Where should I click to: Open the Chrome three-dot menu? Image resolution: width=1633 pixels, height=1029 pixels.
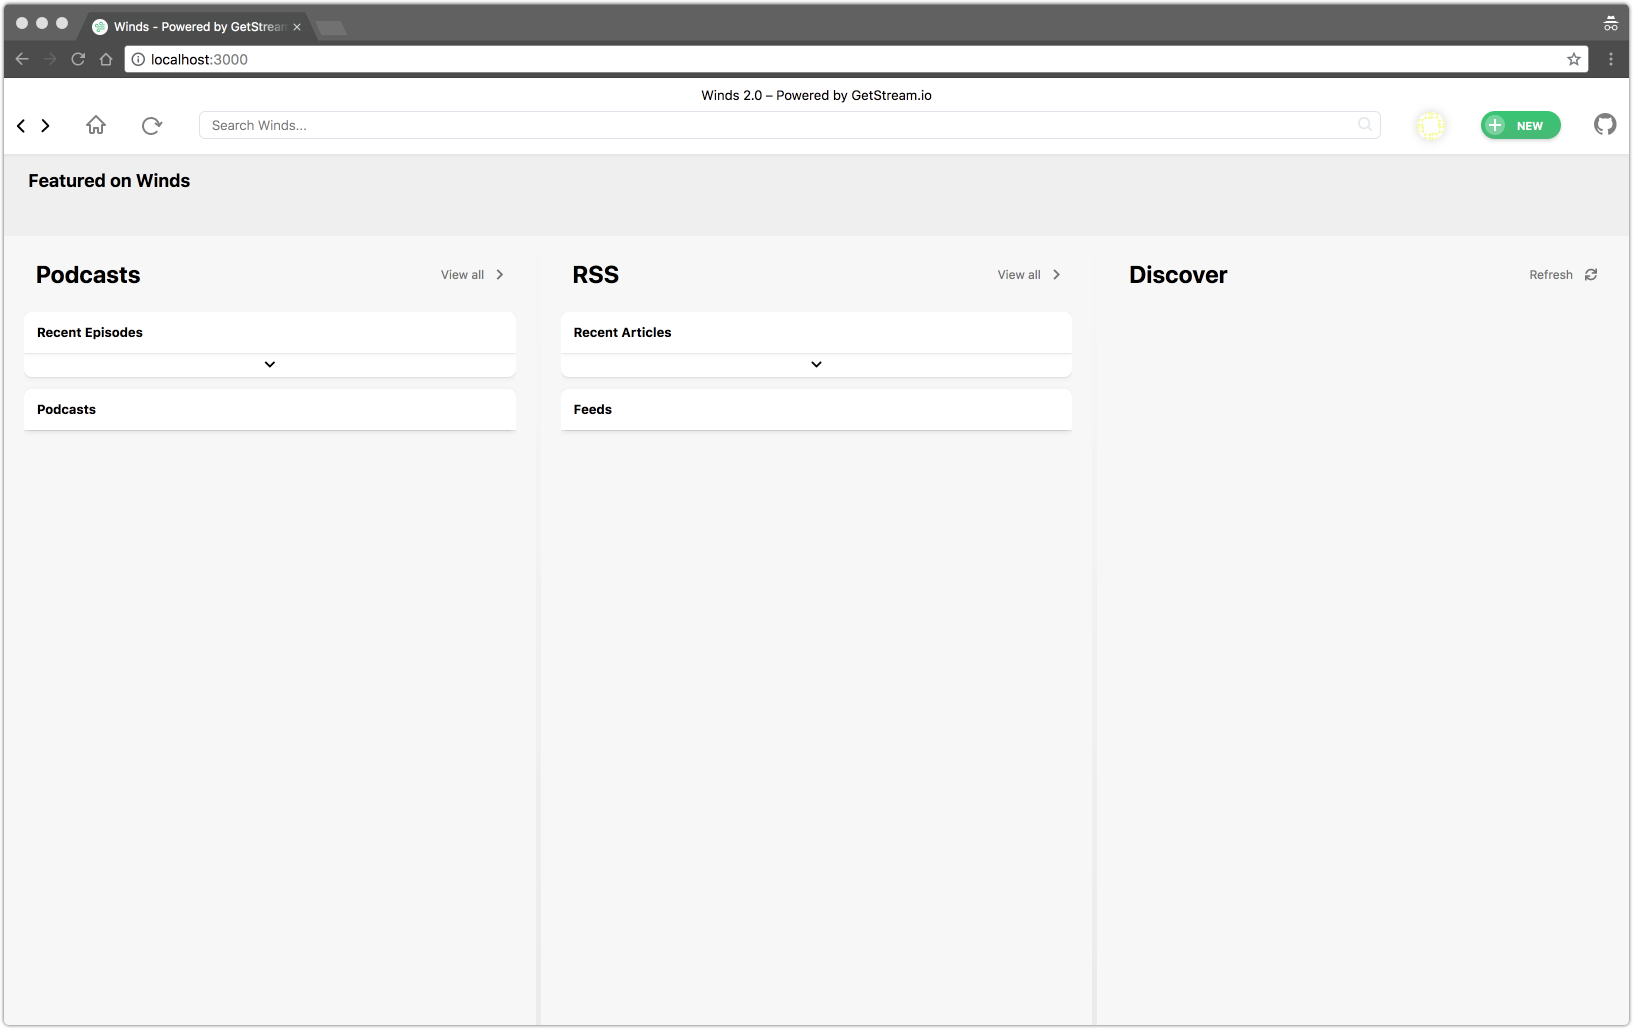pos(1610,59)
